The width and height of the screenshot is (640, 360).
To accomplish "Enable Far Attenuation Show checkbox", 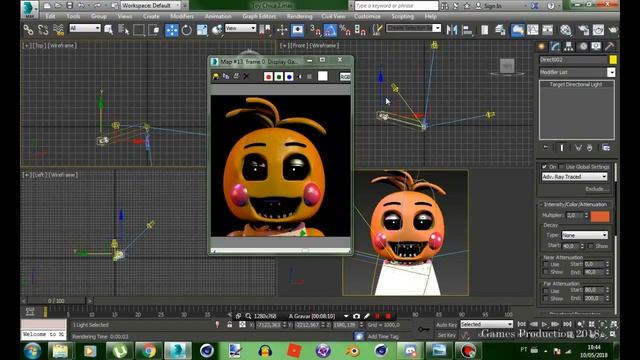I will tap(546, 298).
